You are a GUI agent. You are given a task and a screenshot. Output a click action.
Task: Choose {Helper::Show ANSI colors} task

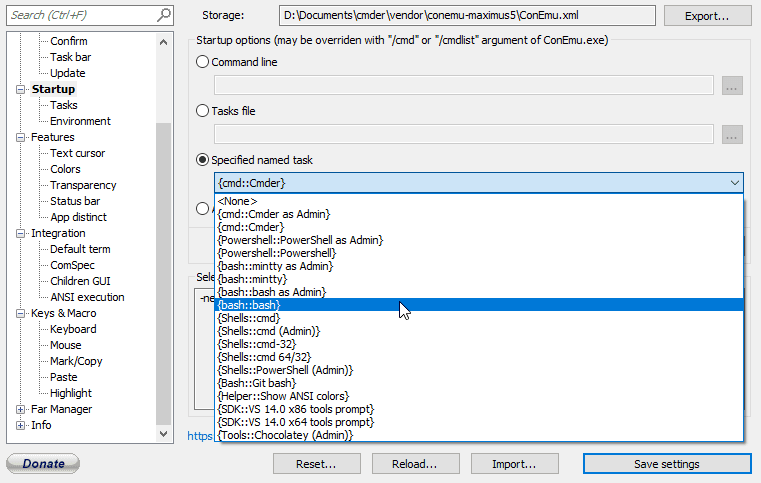coord(479,396)
